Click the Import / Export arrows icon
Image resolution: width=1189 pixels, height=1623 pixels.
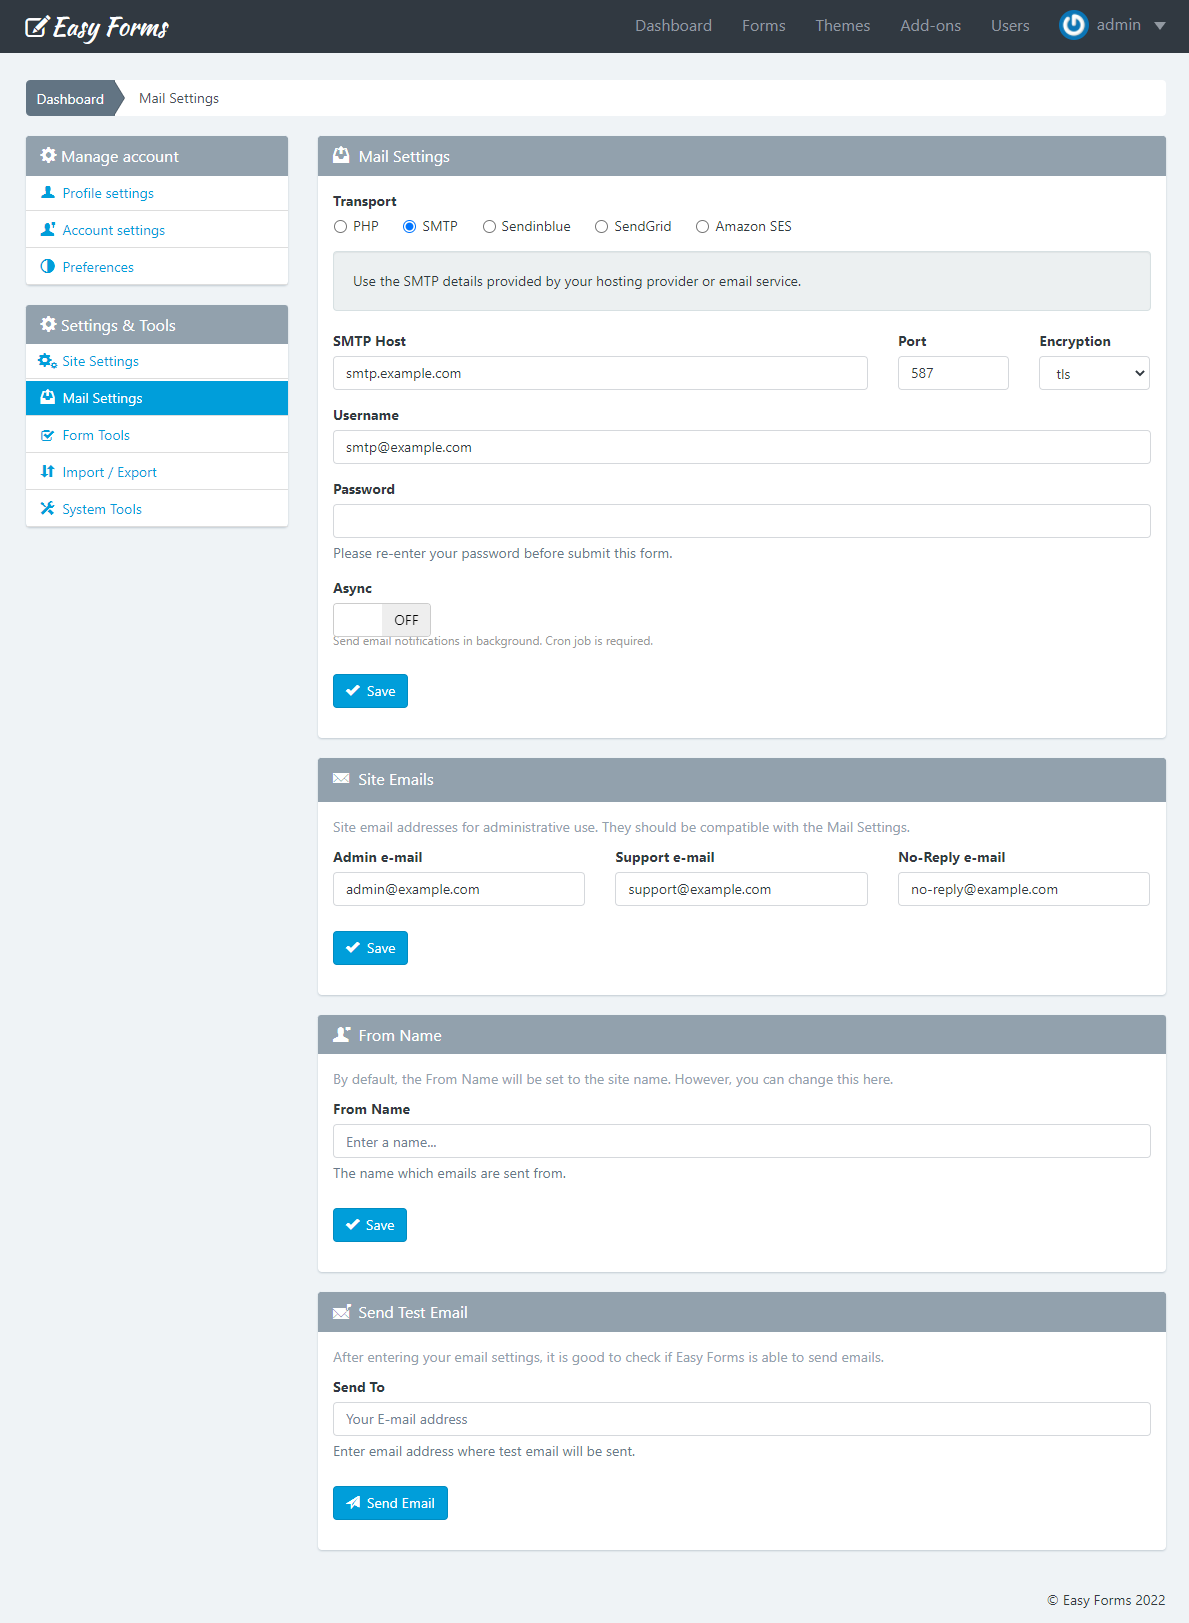pyautogui.click(x=47, y=472)
